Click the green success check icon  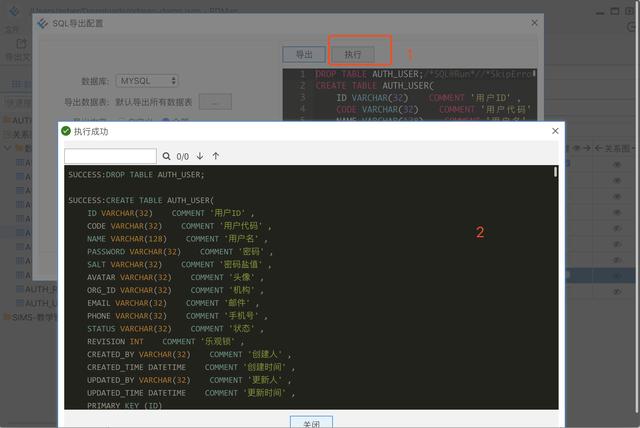click(x=66, y=131)
